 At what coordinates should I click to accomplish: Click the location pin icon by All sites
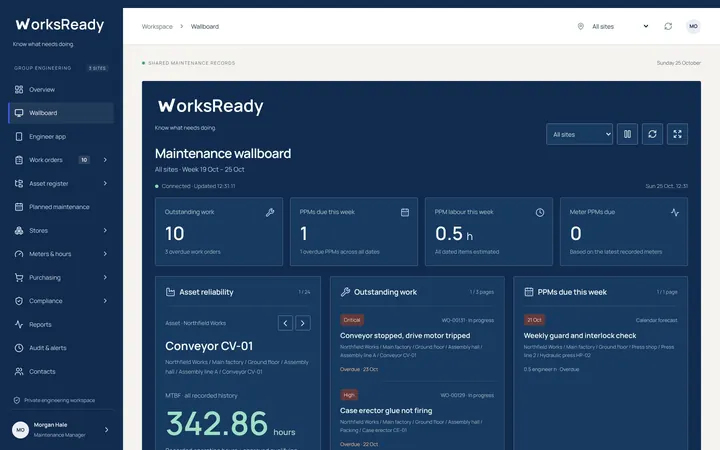[580, 27]
